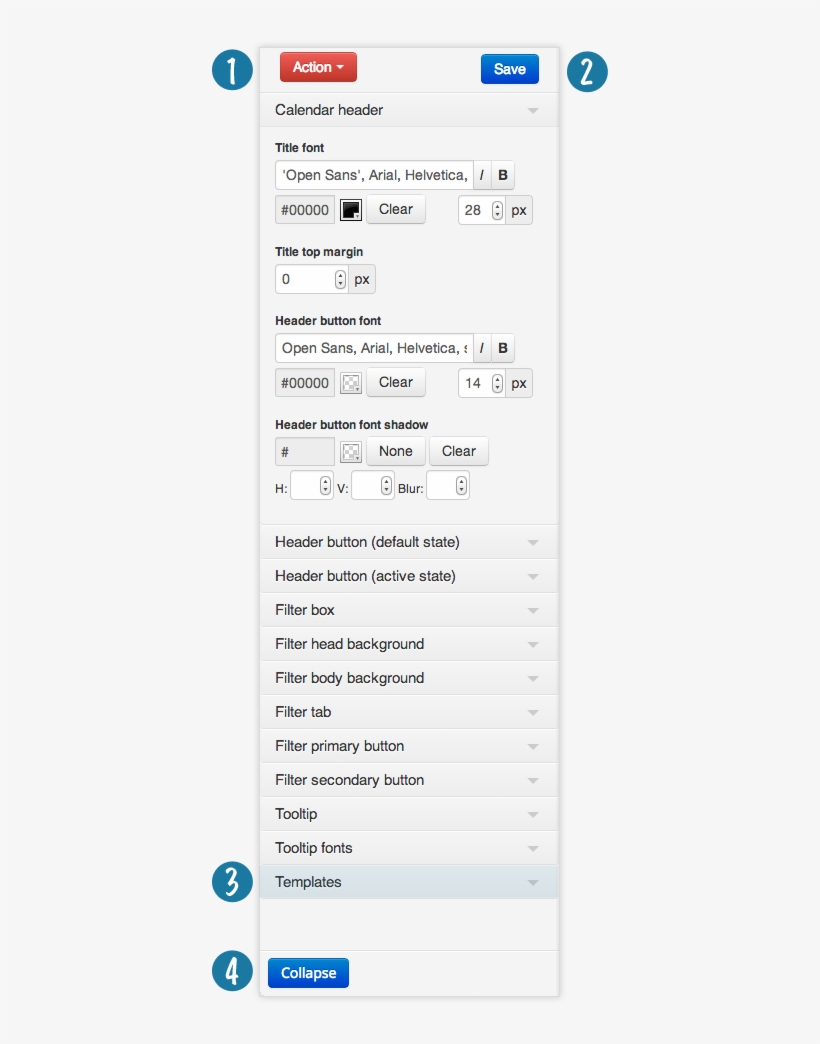Collapse the Templates section

409,882
